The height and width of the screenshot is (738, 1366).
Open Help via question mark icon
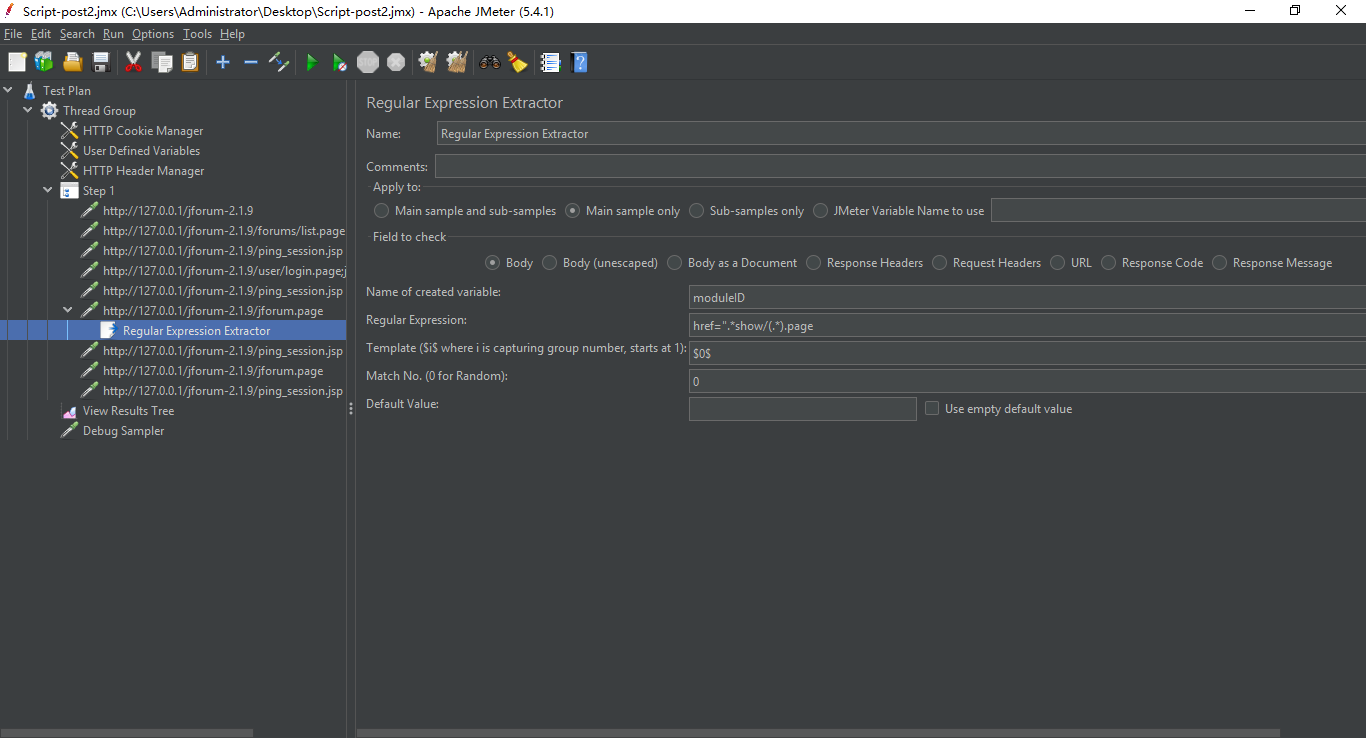(578, 62)
